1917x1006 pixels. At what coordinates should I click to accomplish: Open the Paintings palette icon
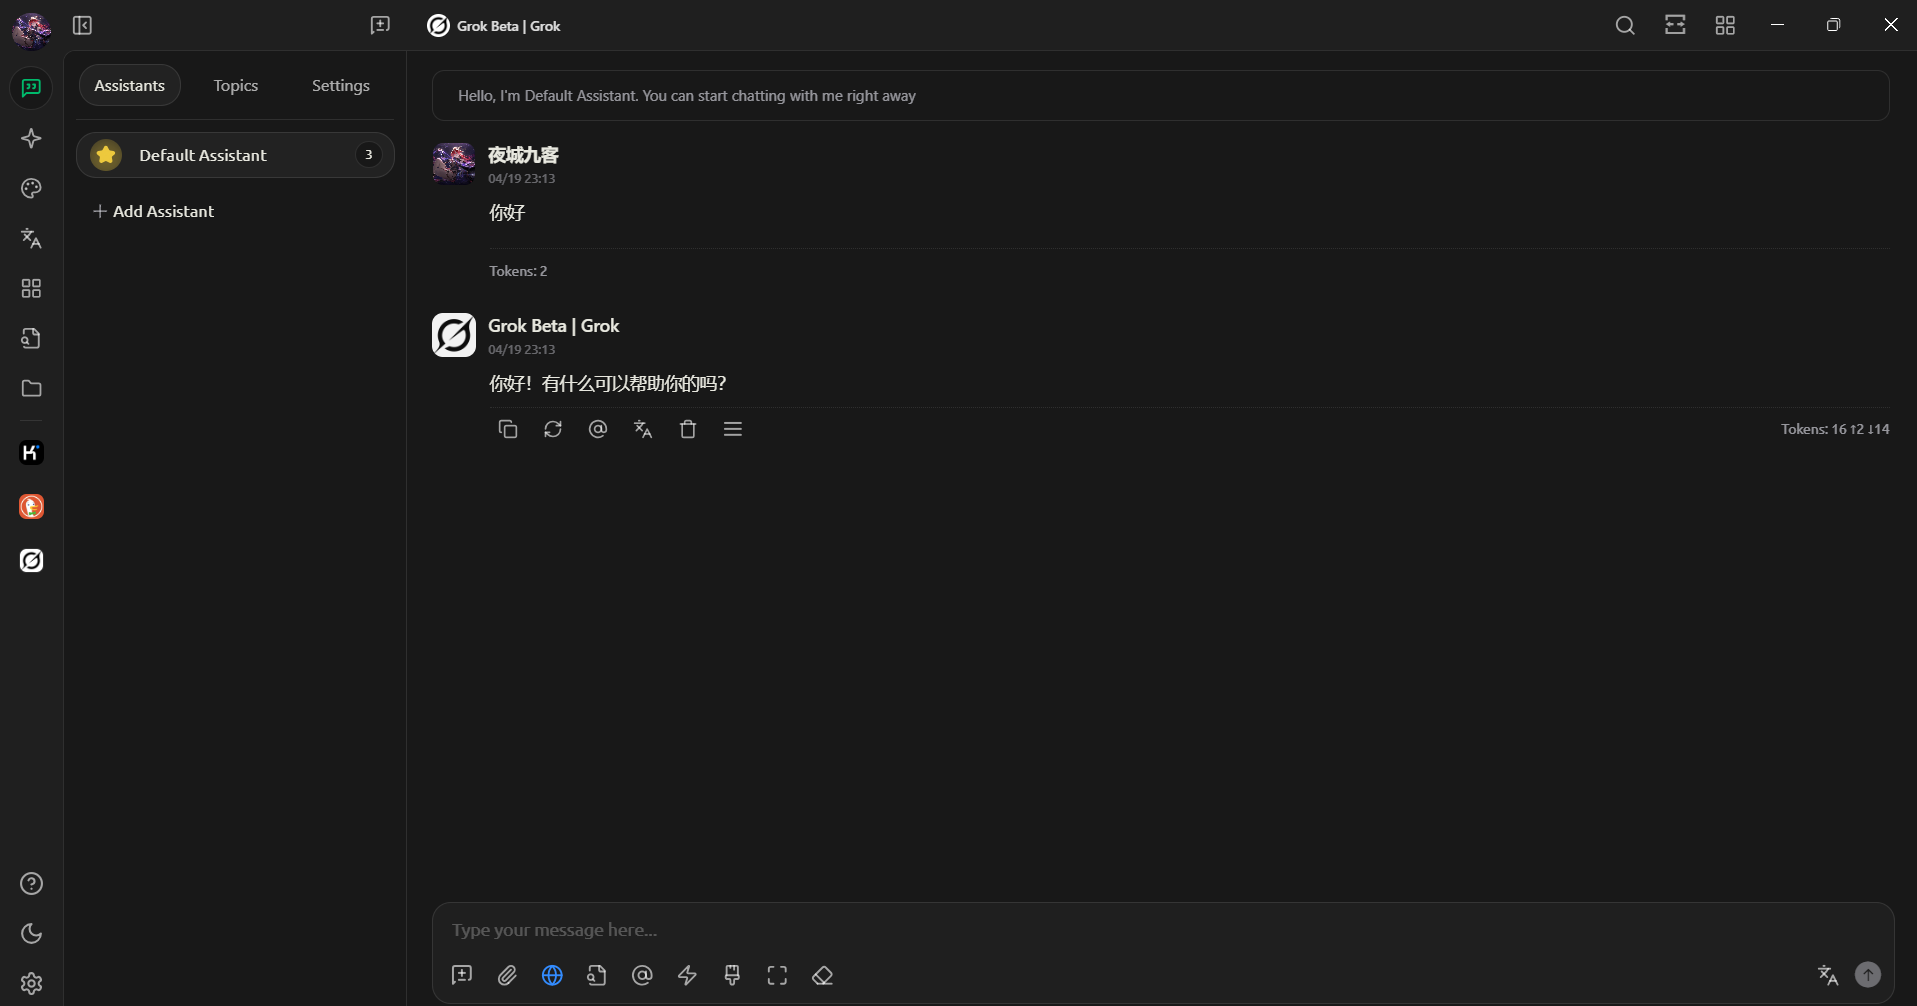point(31,188)
